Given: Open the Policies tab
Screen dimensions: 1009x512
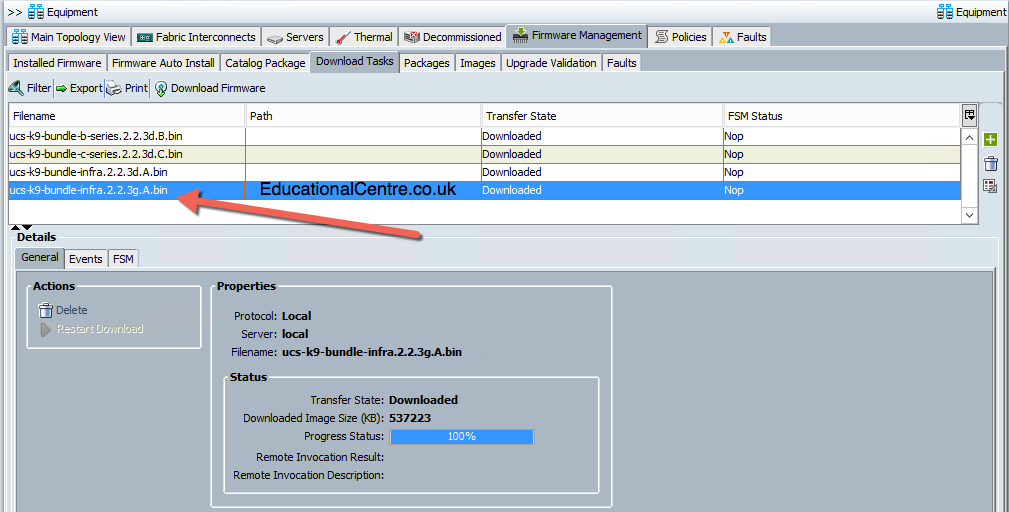Looking at the screenshot, I should 681,37.
